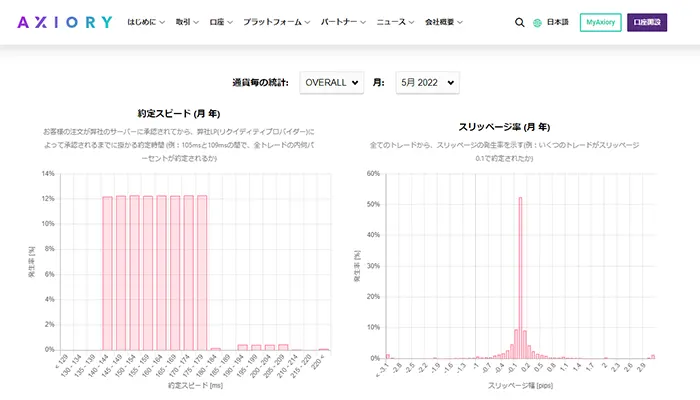Screen dimensions: 700x400
Task: Open the OVERALL currency dropdown
Action: coord(332,83)
